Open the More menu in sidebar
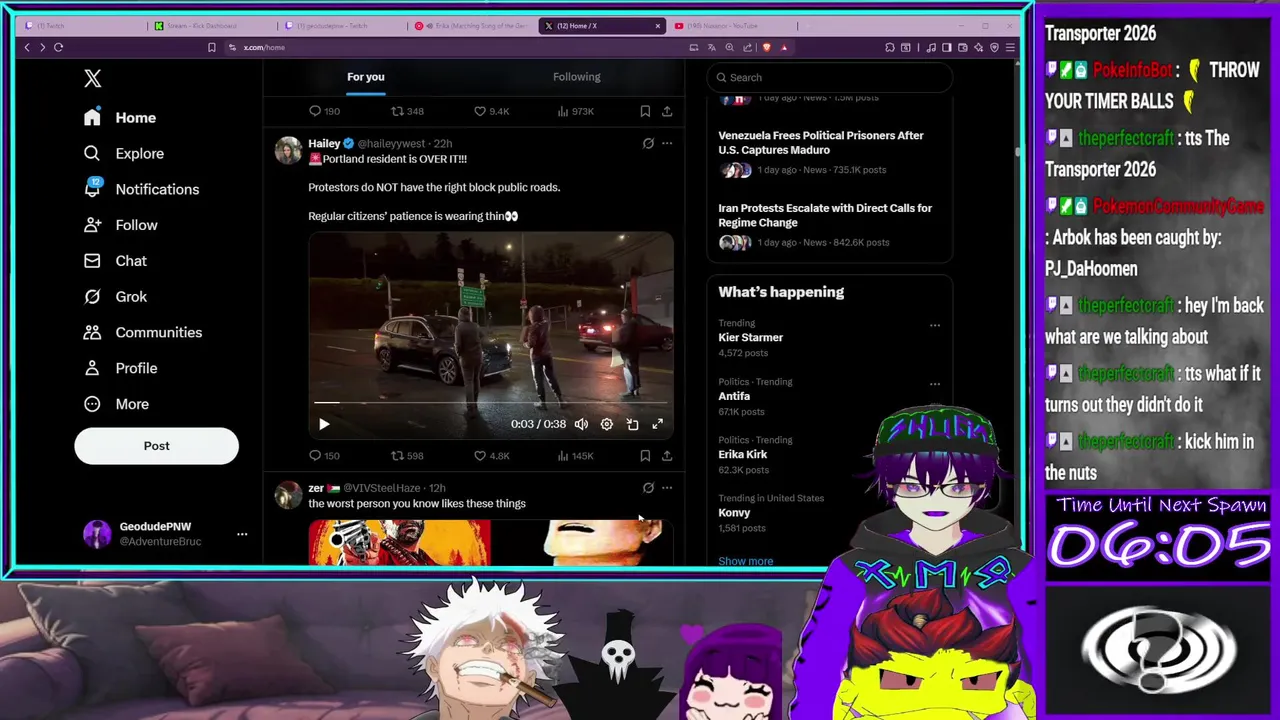The height and width of the screenshot is (720, 1280). coord(117,404)
